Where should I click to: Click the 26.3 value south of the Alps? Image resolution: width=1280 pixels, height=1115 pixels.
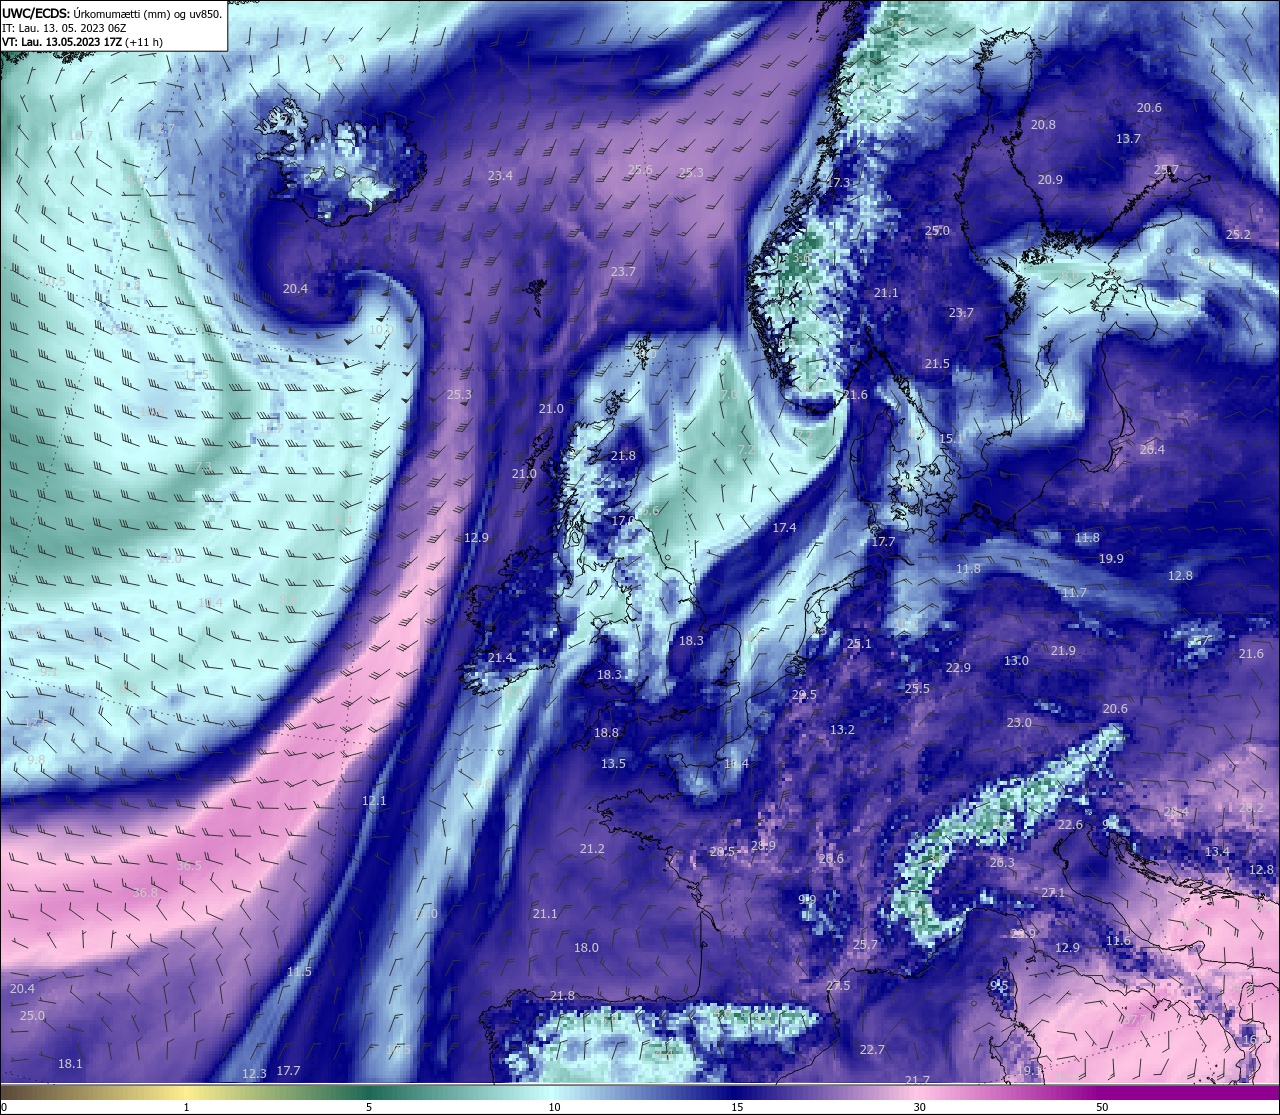click(x=1002, y=863)
